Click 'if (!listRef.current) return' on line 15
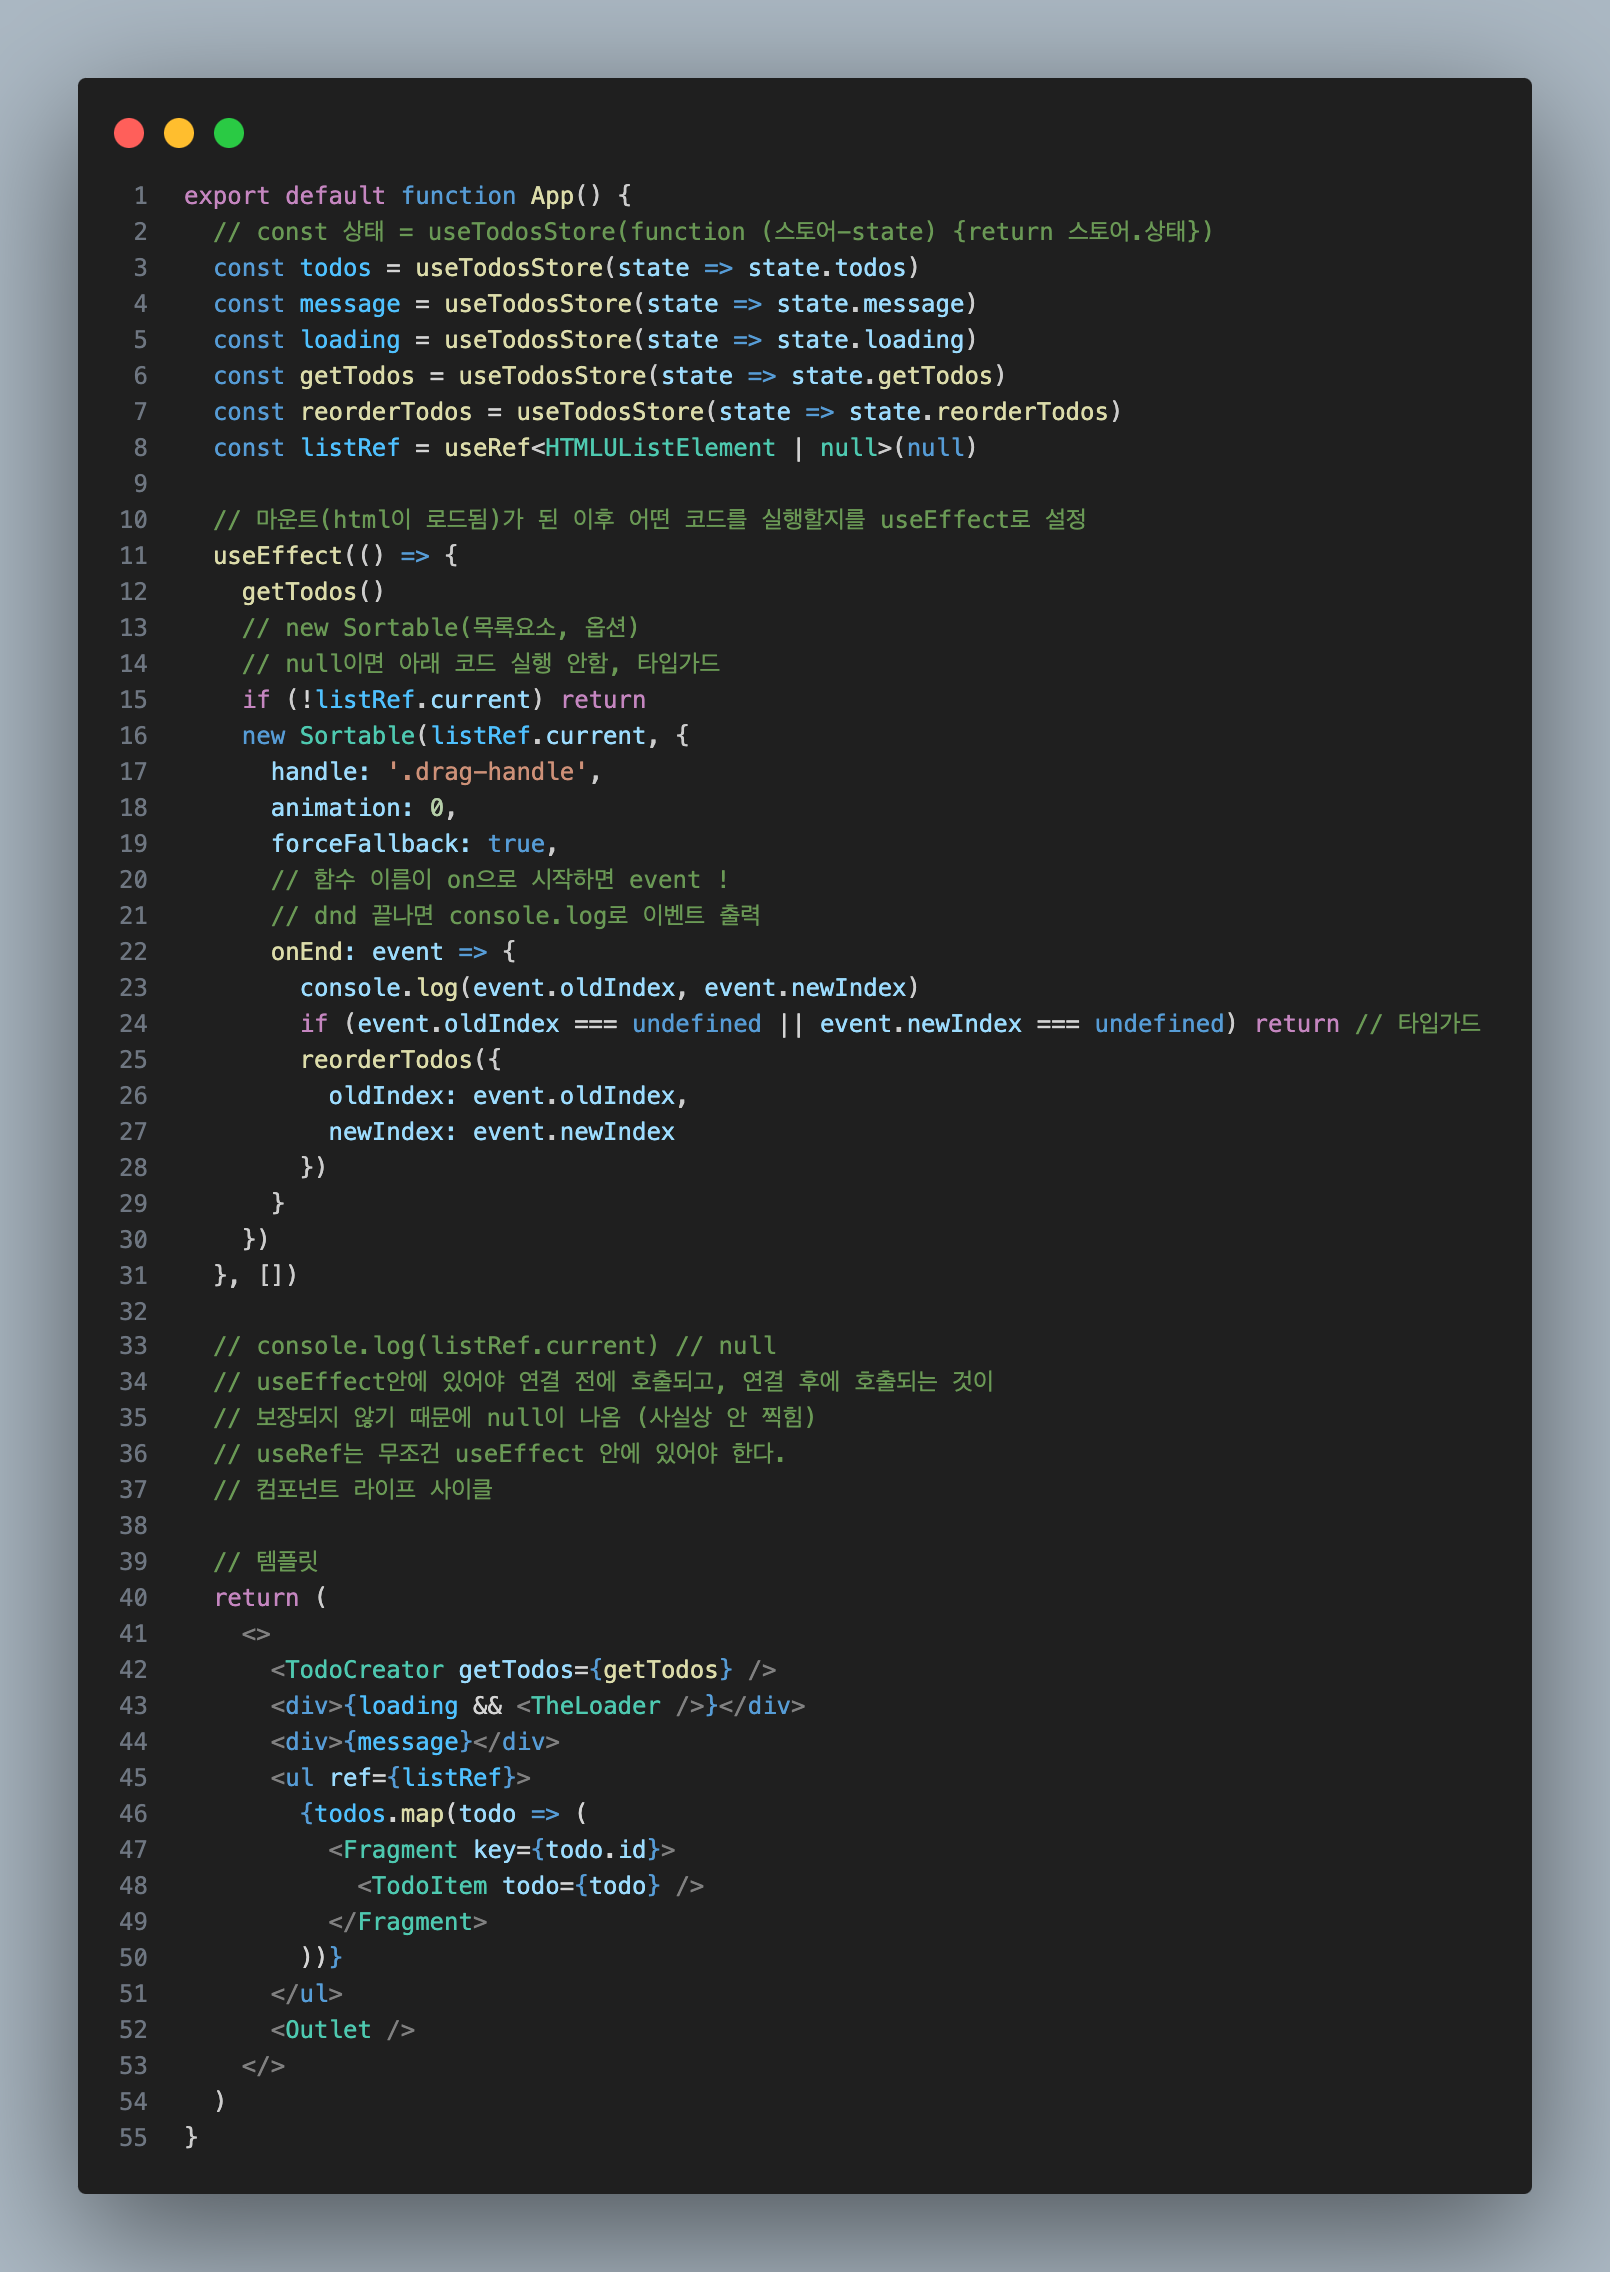1610x2272 pixels. point(444,700)
